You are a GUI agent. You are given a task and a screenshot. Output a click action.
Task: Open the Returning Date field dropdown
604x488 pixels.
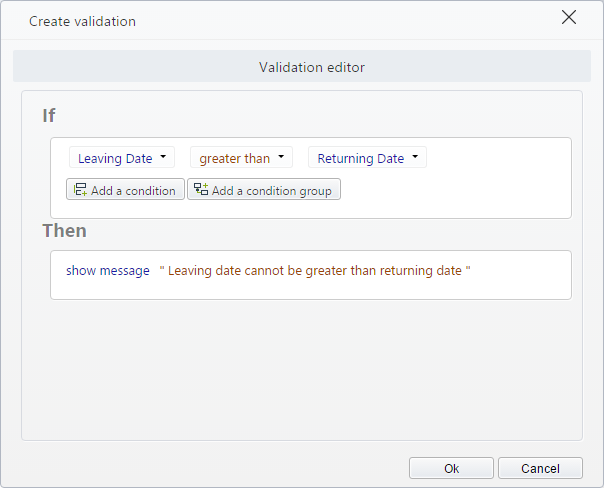(367, 157)
